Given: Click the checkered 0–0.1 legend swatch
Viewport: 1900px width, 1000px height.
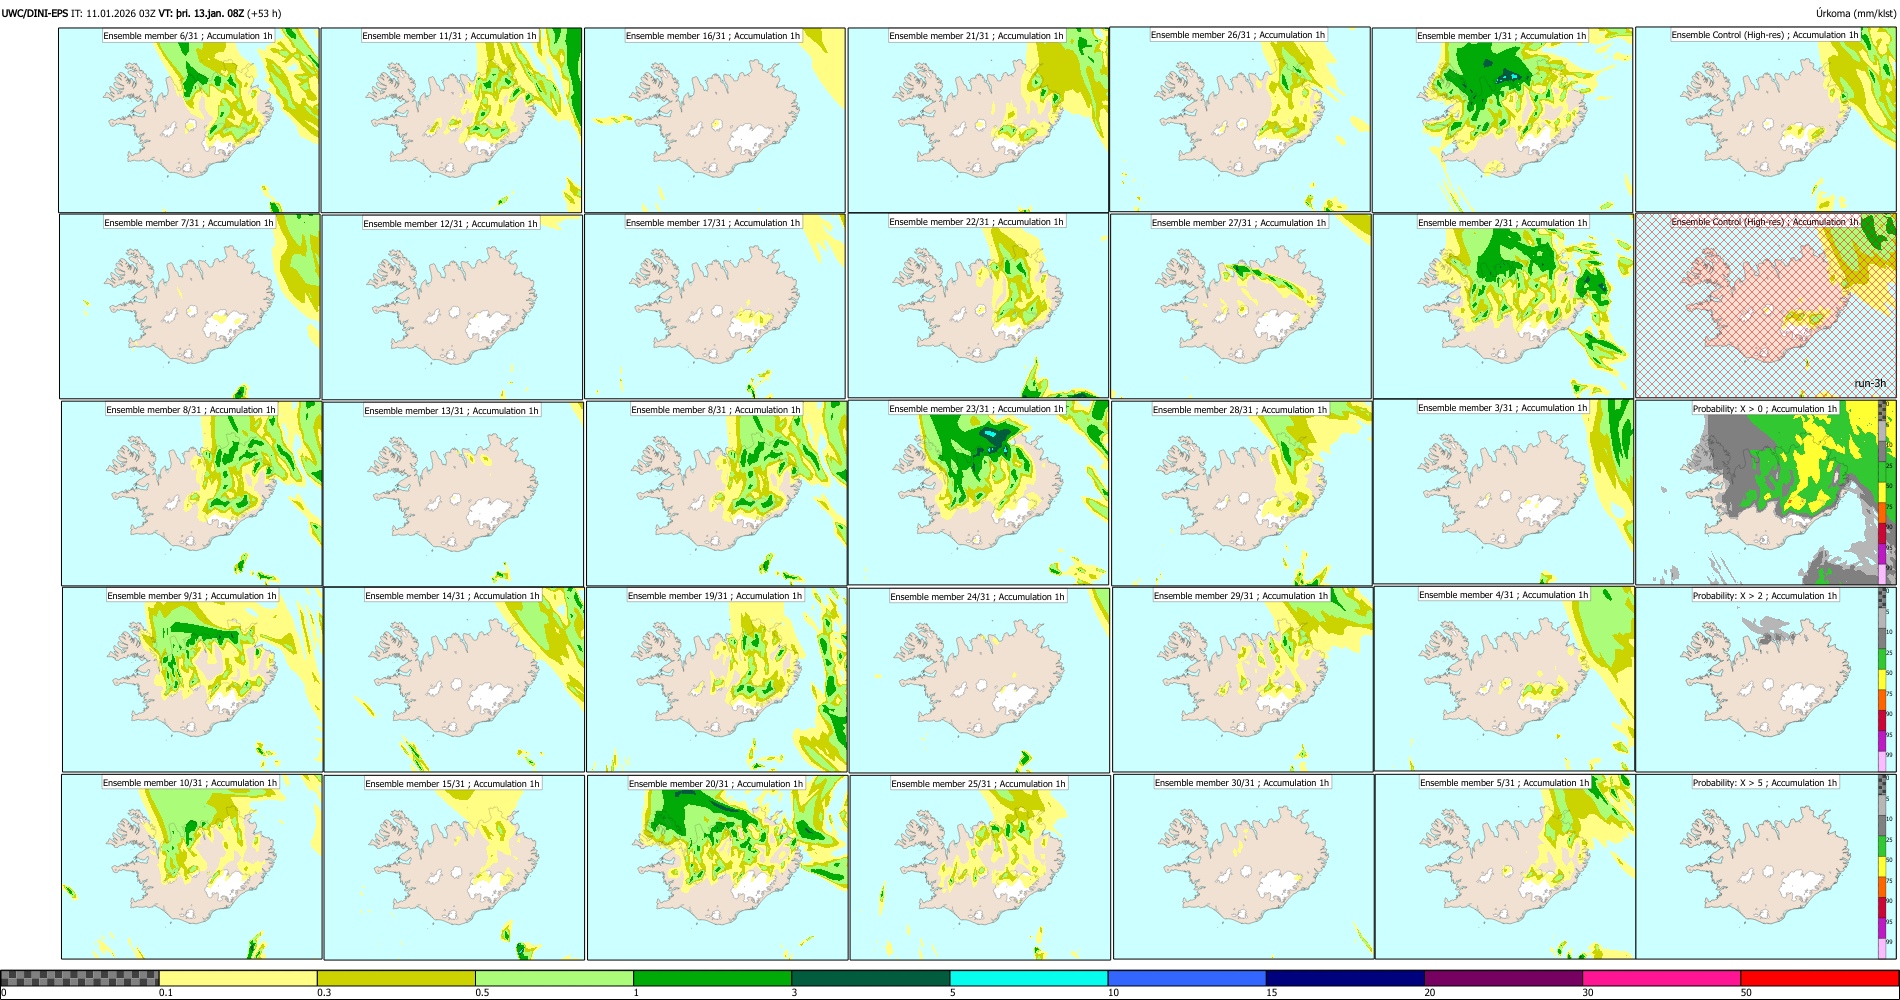Looking at the screenshot, I should click(x=80, y=978).
